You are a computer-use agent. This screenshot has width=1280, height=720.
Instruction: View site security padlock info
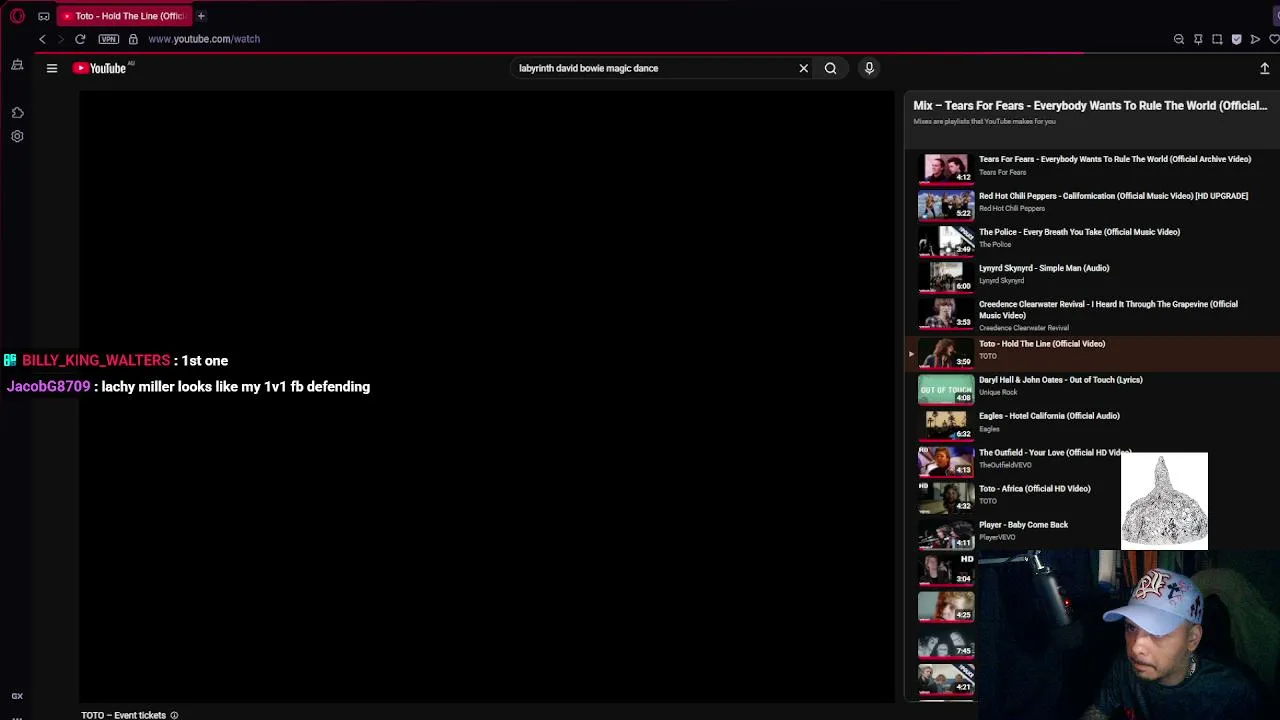133,39
